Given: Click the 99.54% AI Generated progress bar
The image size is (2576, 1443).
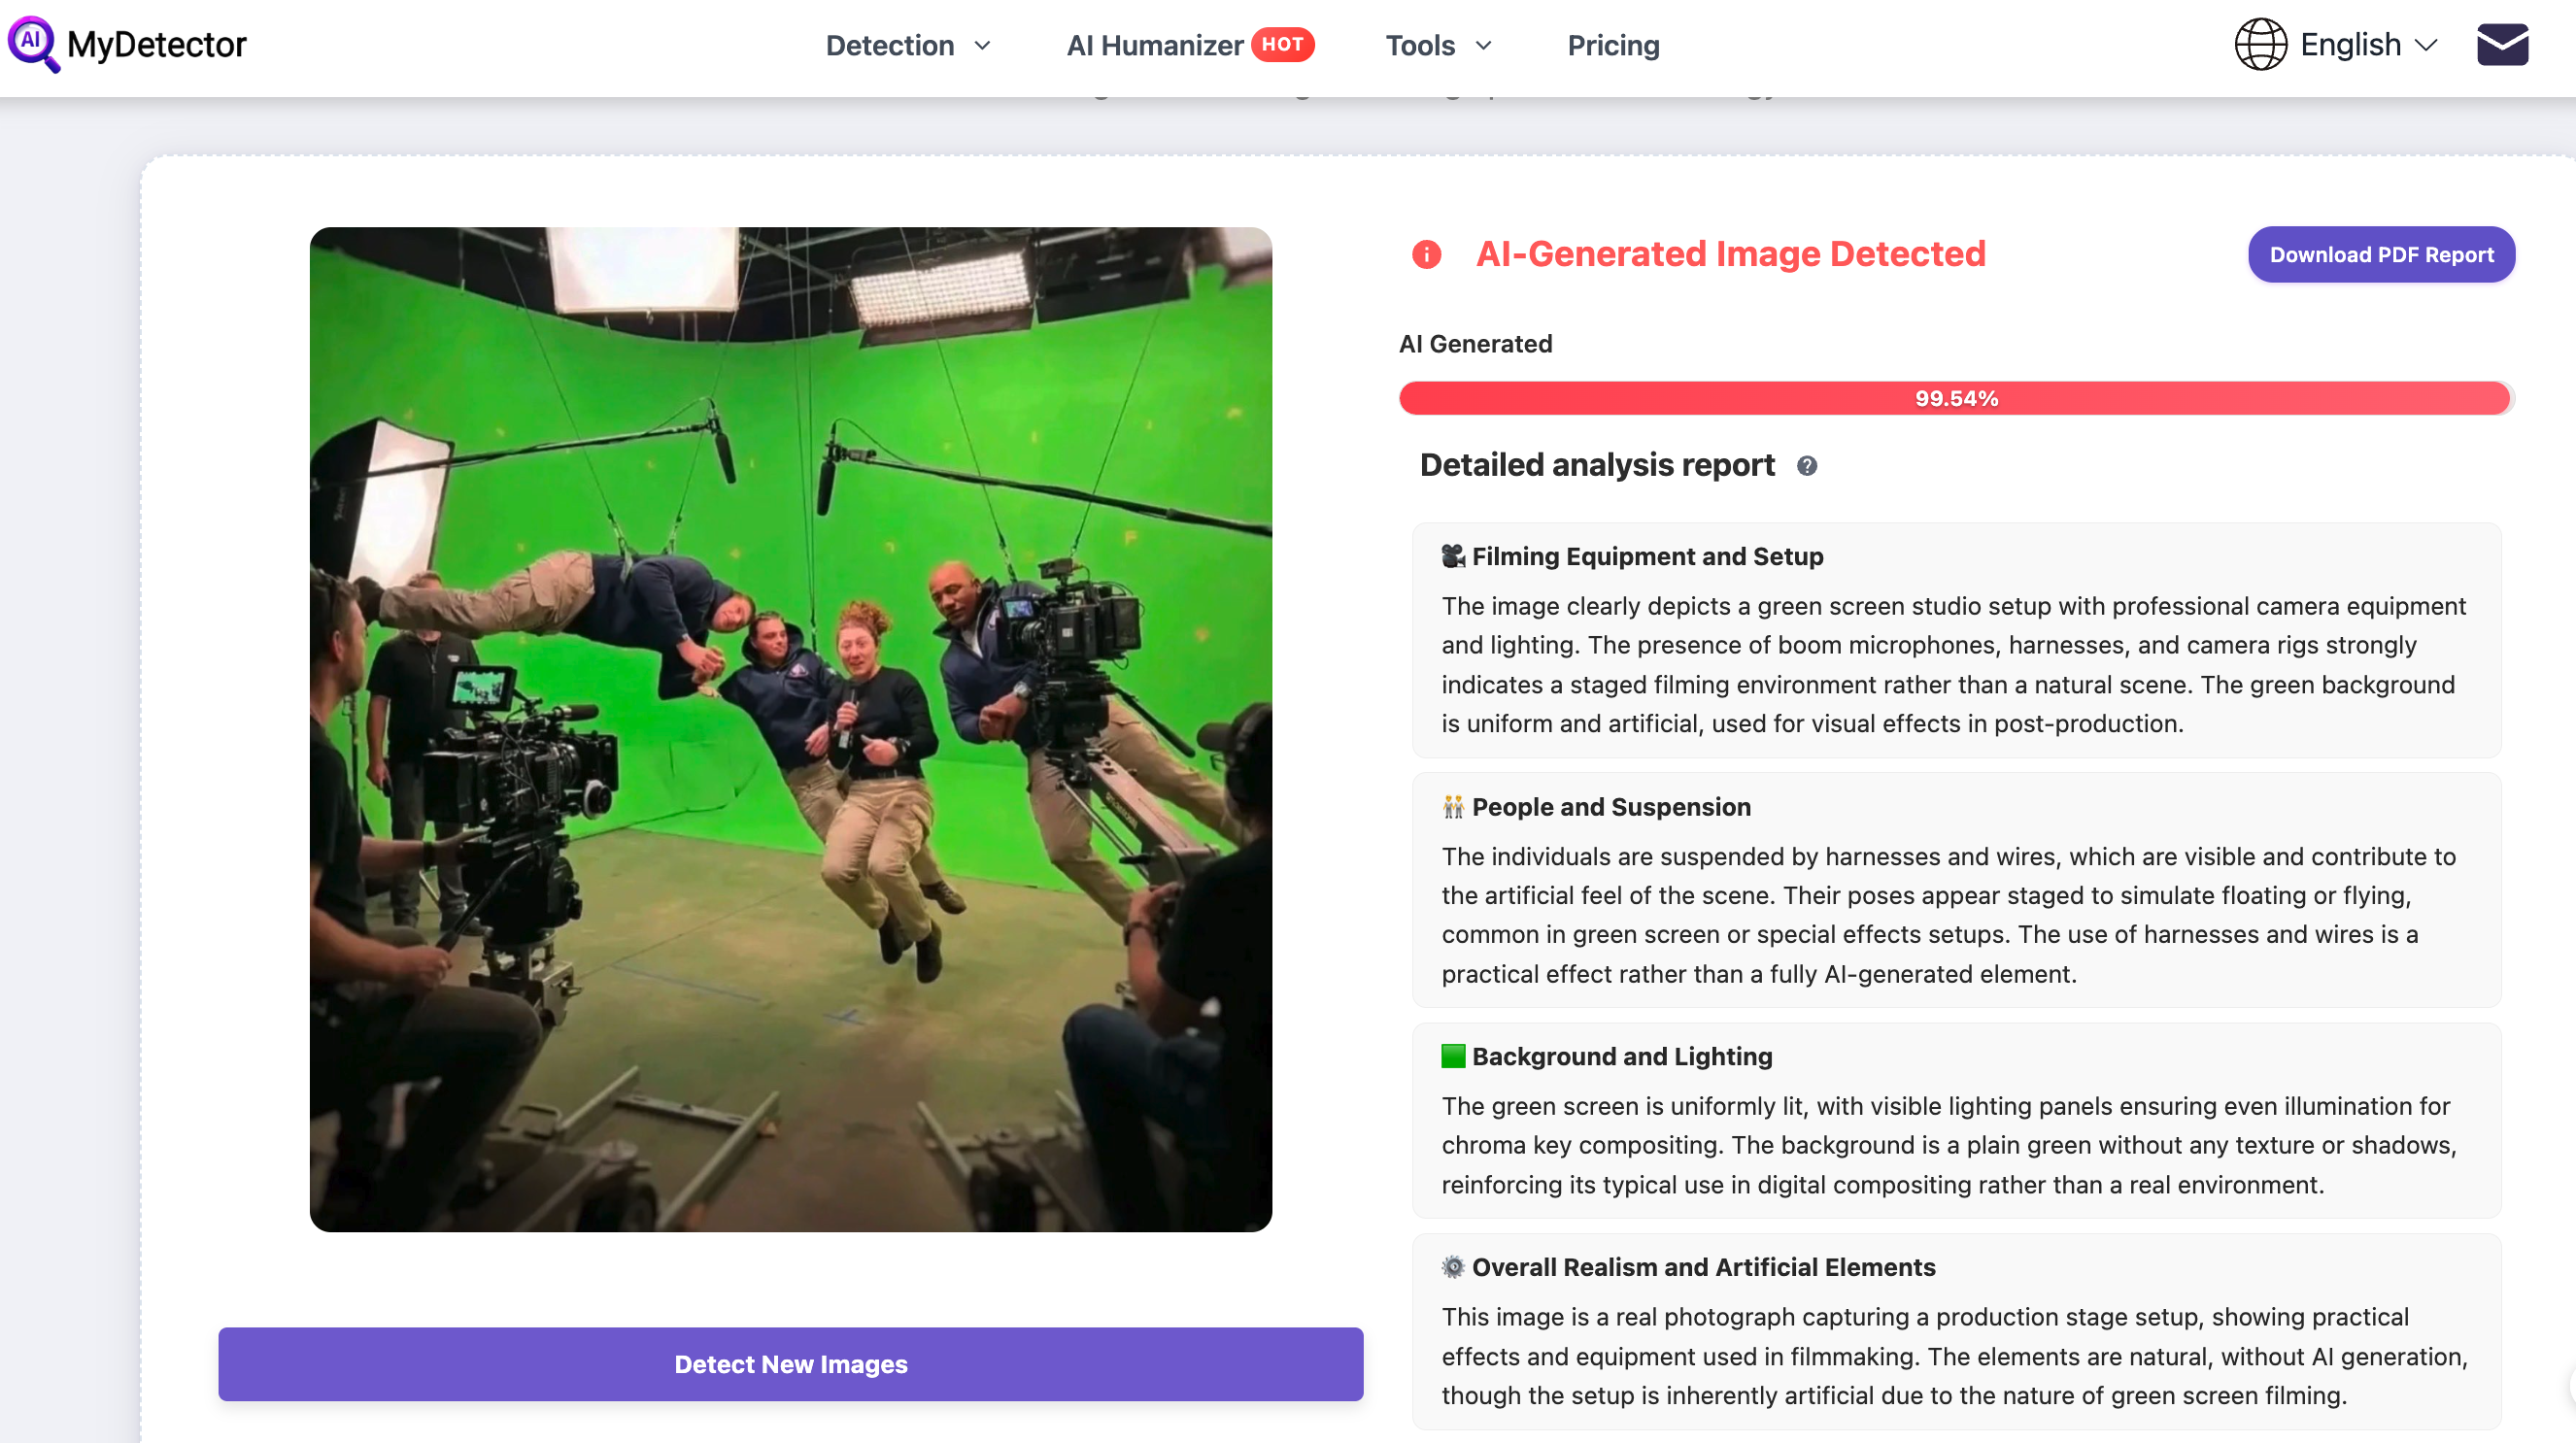Looking at the screenshot, I should (x=1954, y=398).
